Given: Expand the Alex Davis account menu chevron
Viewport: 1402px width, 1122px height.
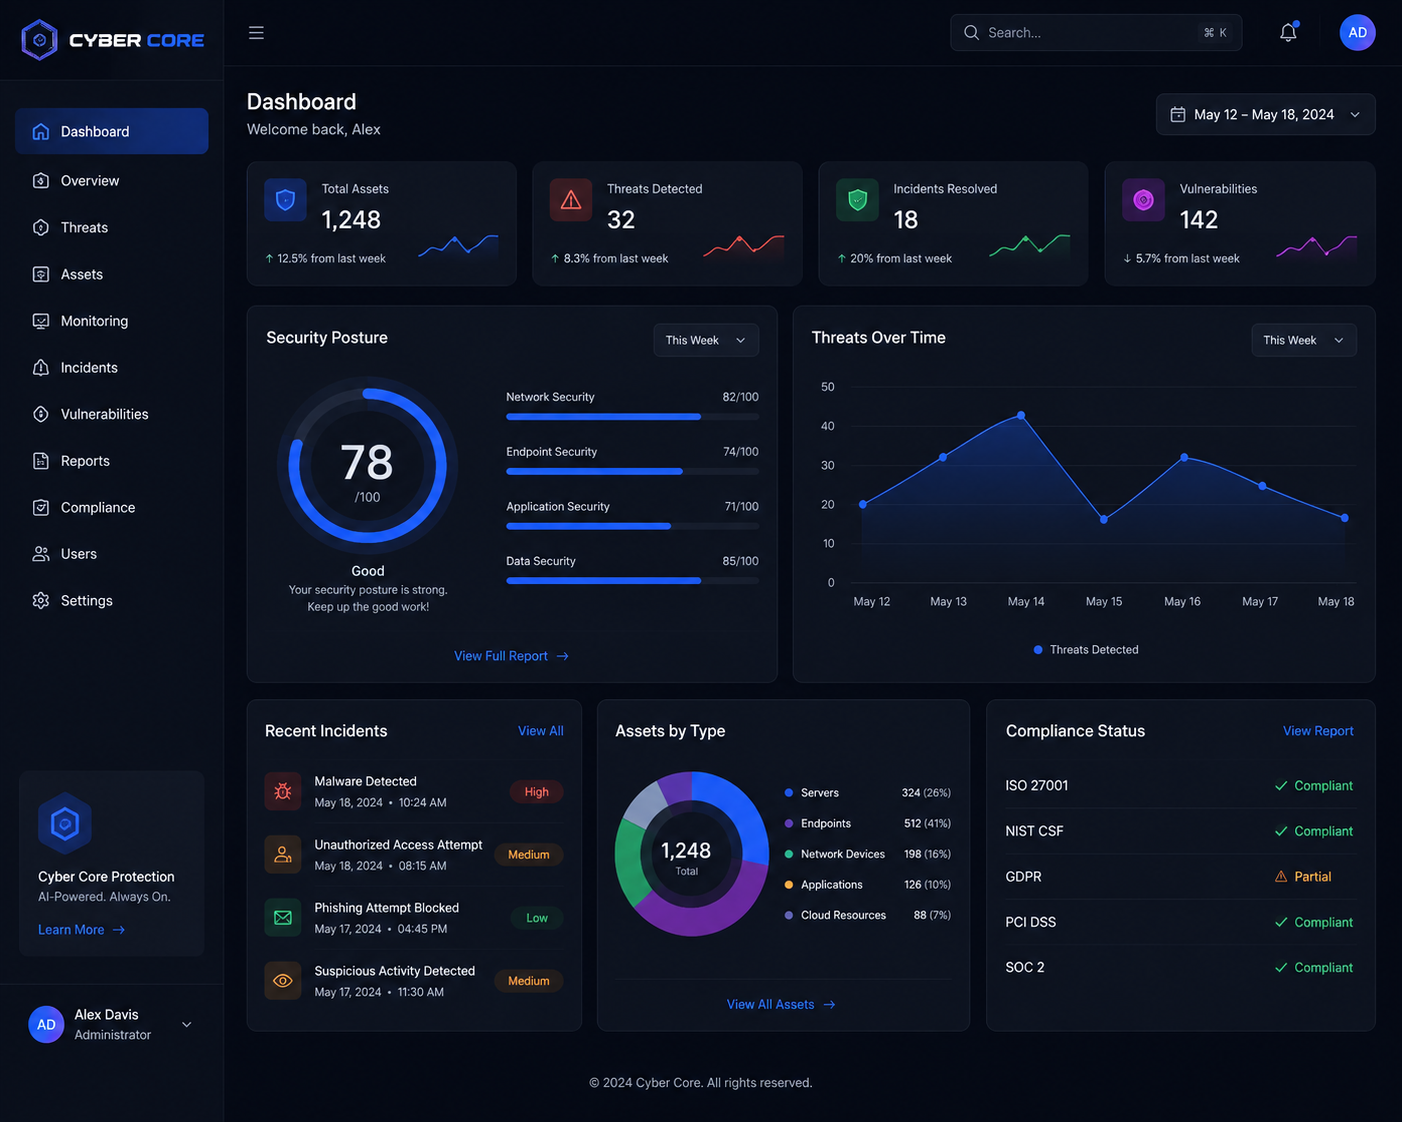Looking at the screenshot, I should [186, 1024].
